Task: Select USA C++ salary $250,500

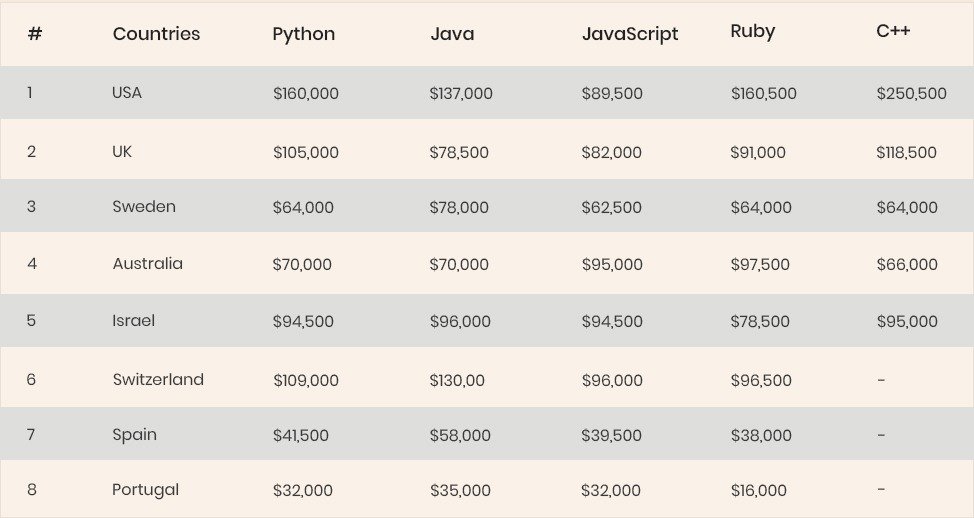Action: point(911,93)
